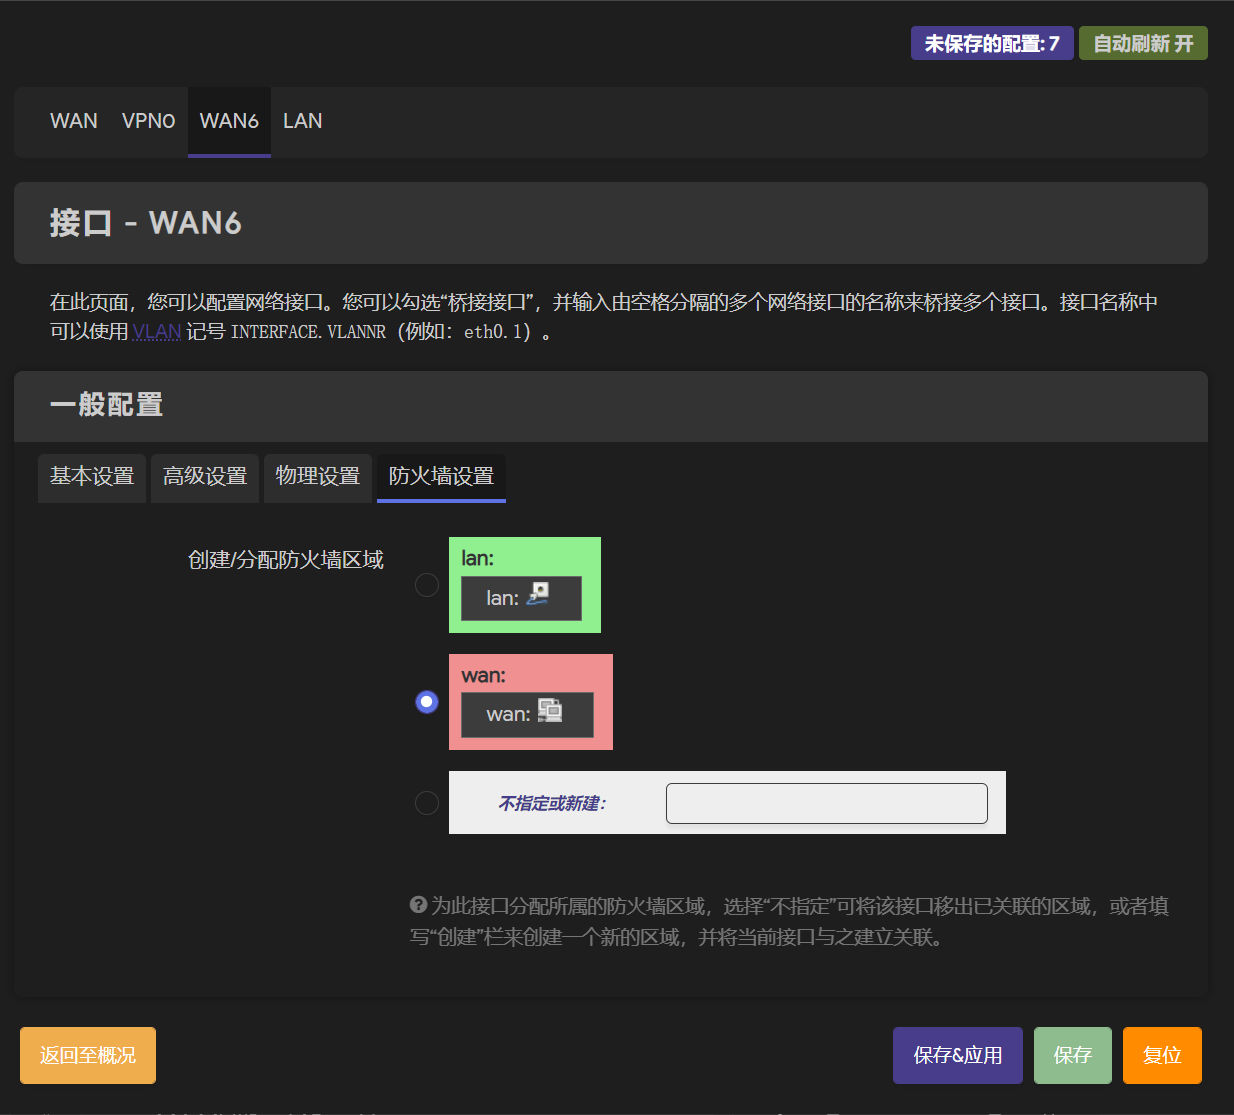
Task: Click the help question mark icon
Action: coord(418,905)
